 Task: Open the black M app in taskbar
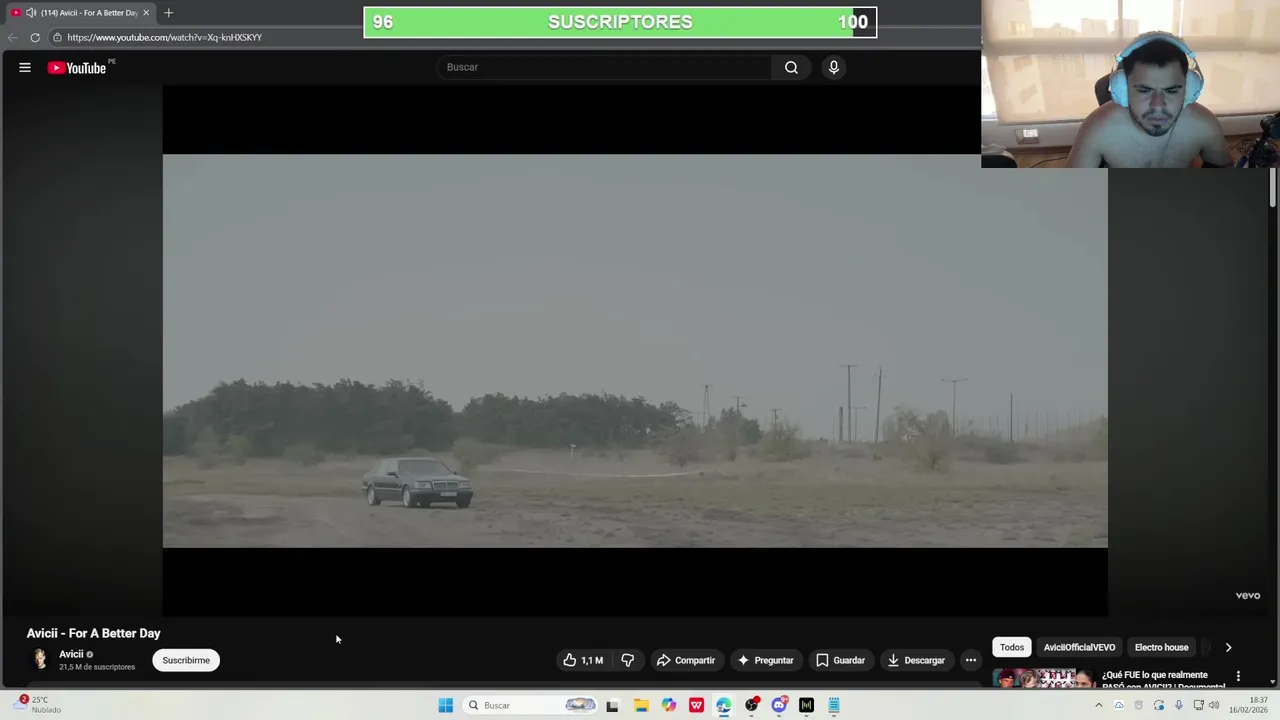806,705
